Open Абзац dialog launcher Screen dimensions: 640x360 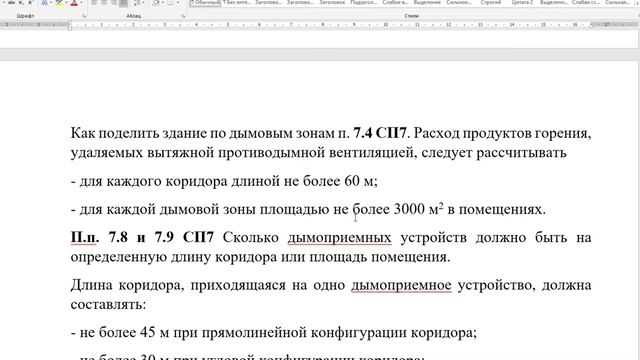point(183,16)
